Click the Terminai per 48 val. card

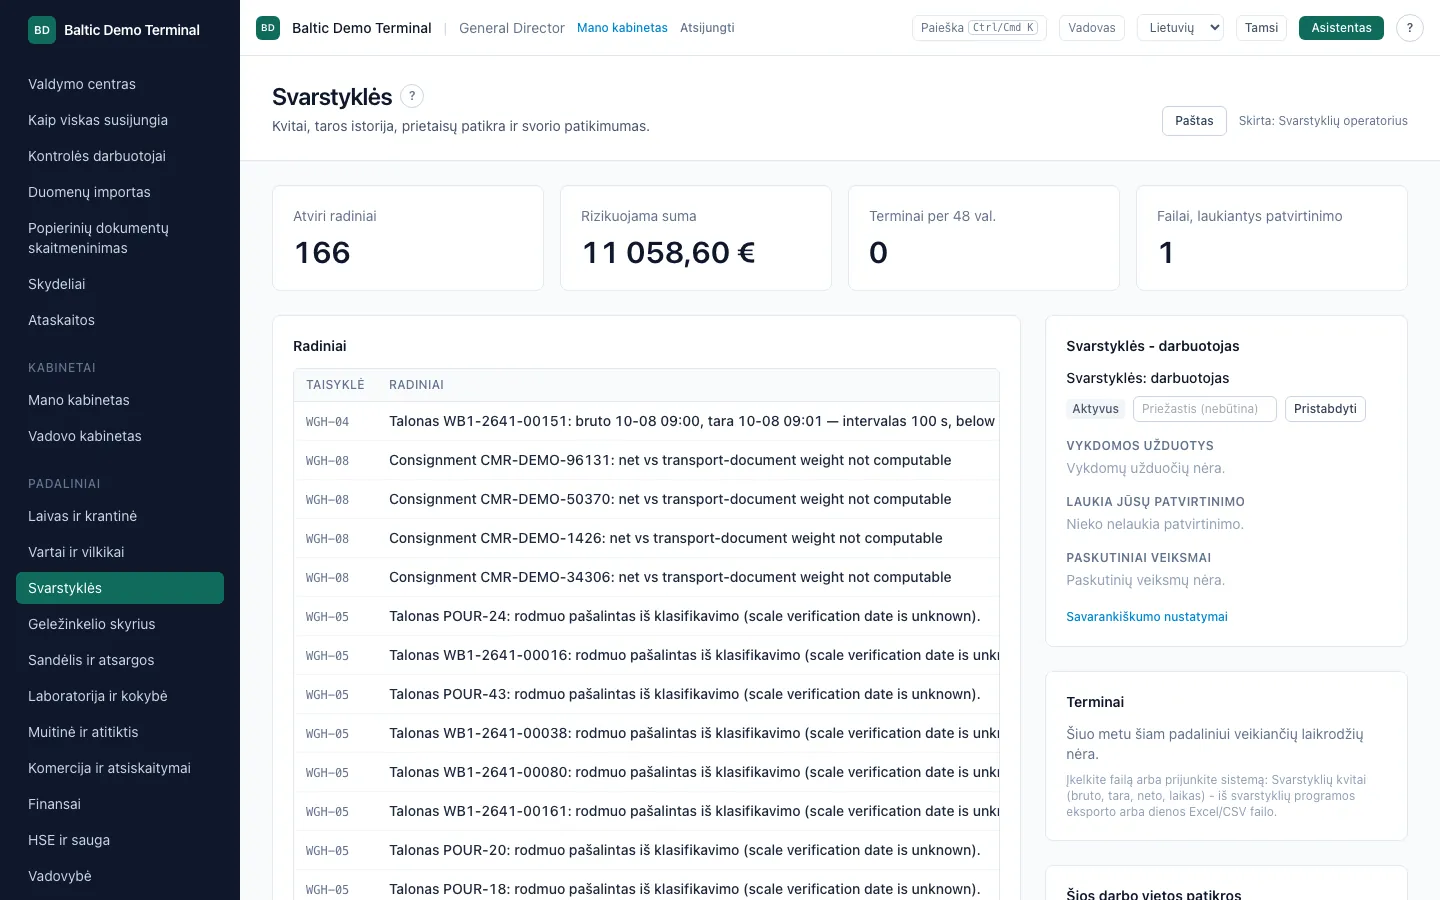tap(984, 238)
